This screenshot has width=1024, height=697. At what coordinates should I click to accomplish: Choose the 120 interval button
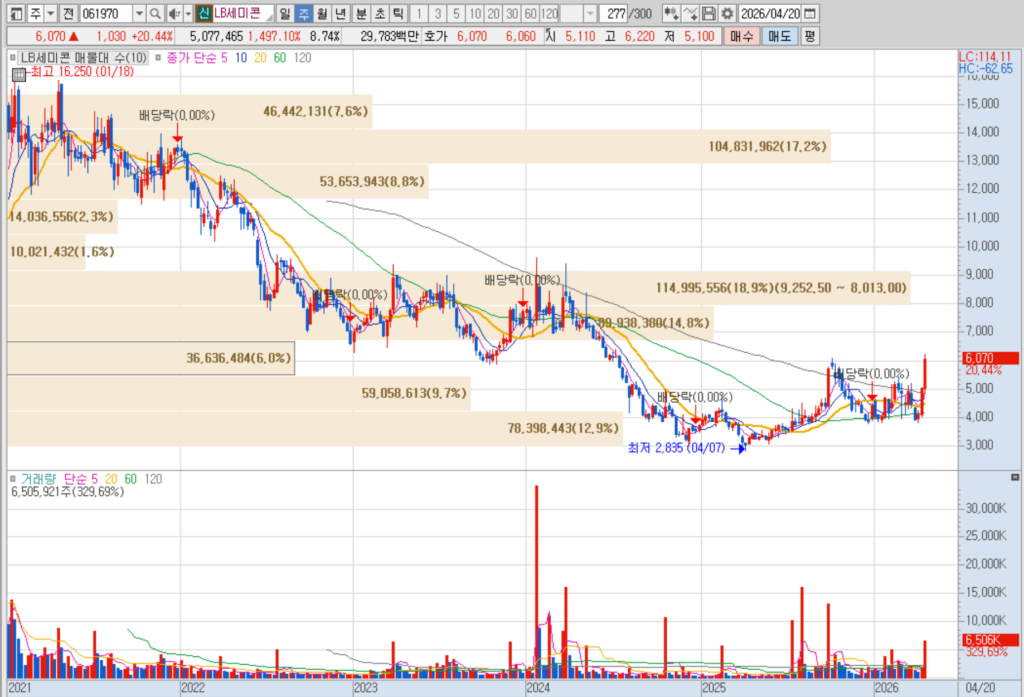pos(549,13)
